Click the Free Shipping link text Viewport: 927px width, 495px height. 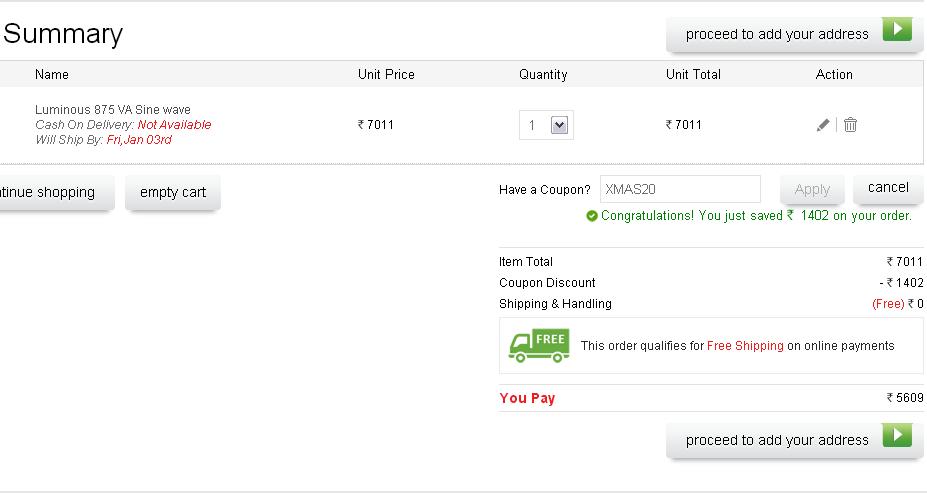point(745,346)
